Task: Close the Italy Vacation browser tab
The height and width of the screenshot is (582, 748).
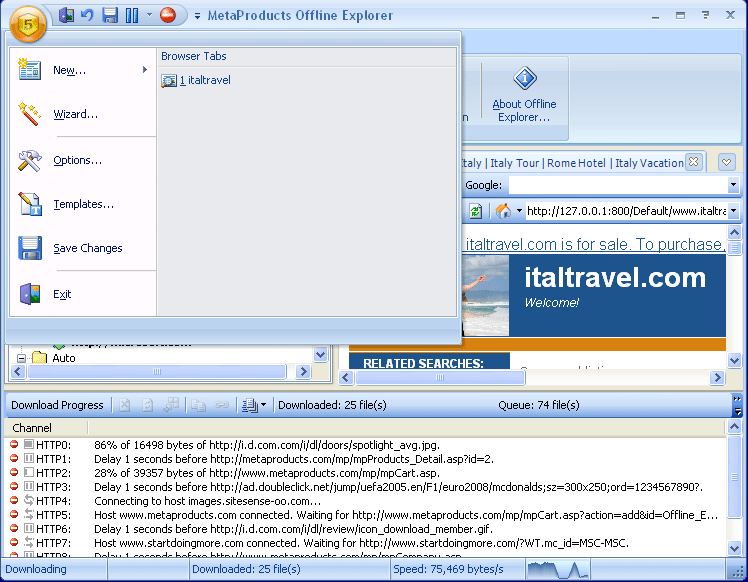Action: tap(694, 162)
